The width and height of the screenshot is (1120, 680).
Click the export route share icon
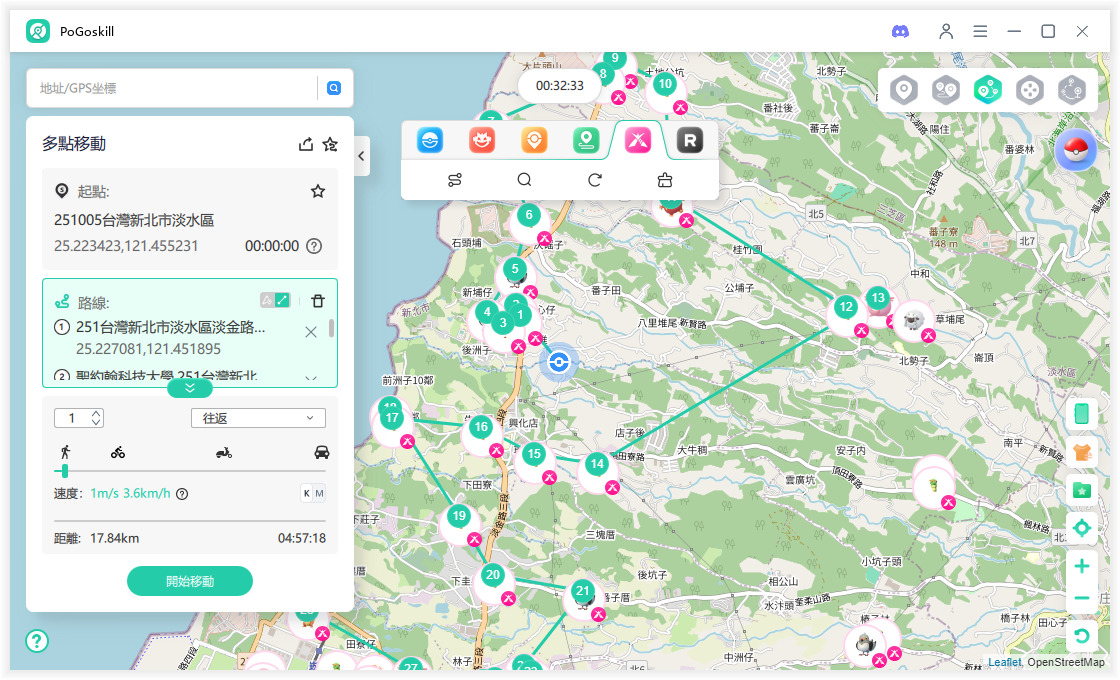(306, 144)
